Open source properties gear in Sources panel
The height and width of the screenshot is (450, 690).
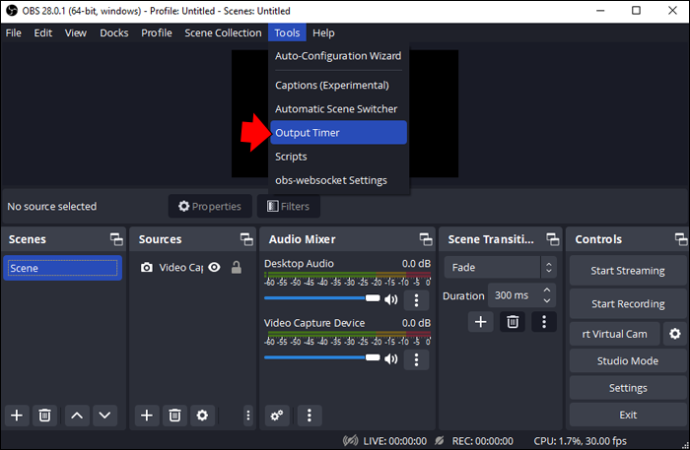(202, 415)
